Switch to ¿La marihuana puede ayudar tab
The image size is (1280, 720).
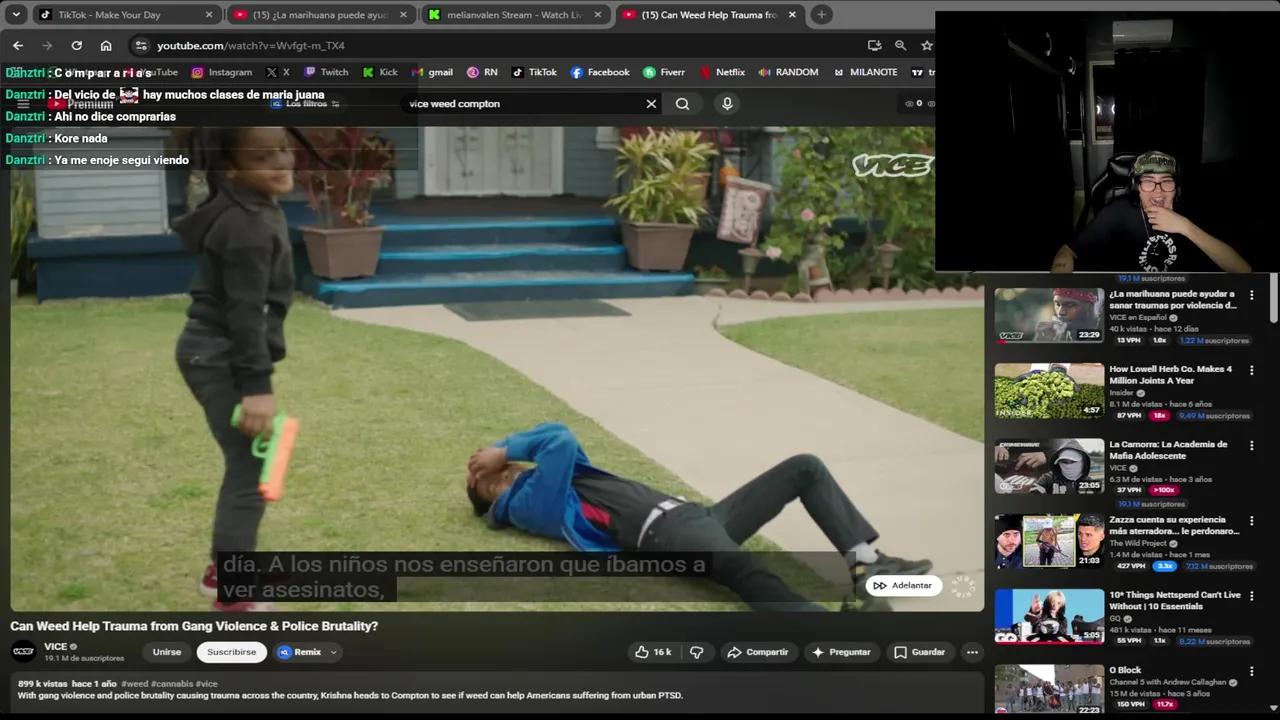click(x=320, y=15)
